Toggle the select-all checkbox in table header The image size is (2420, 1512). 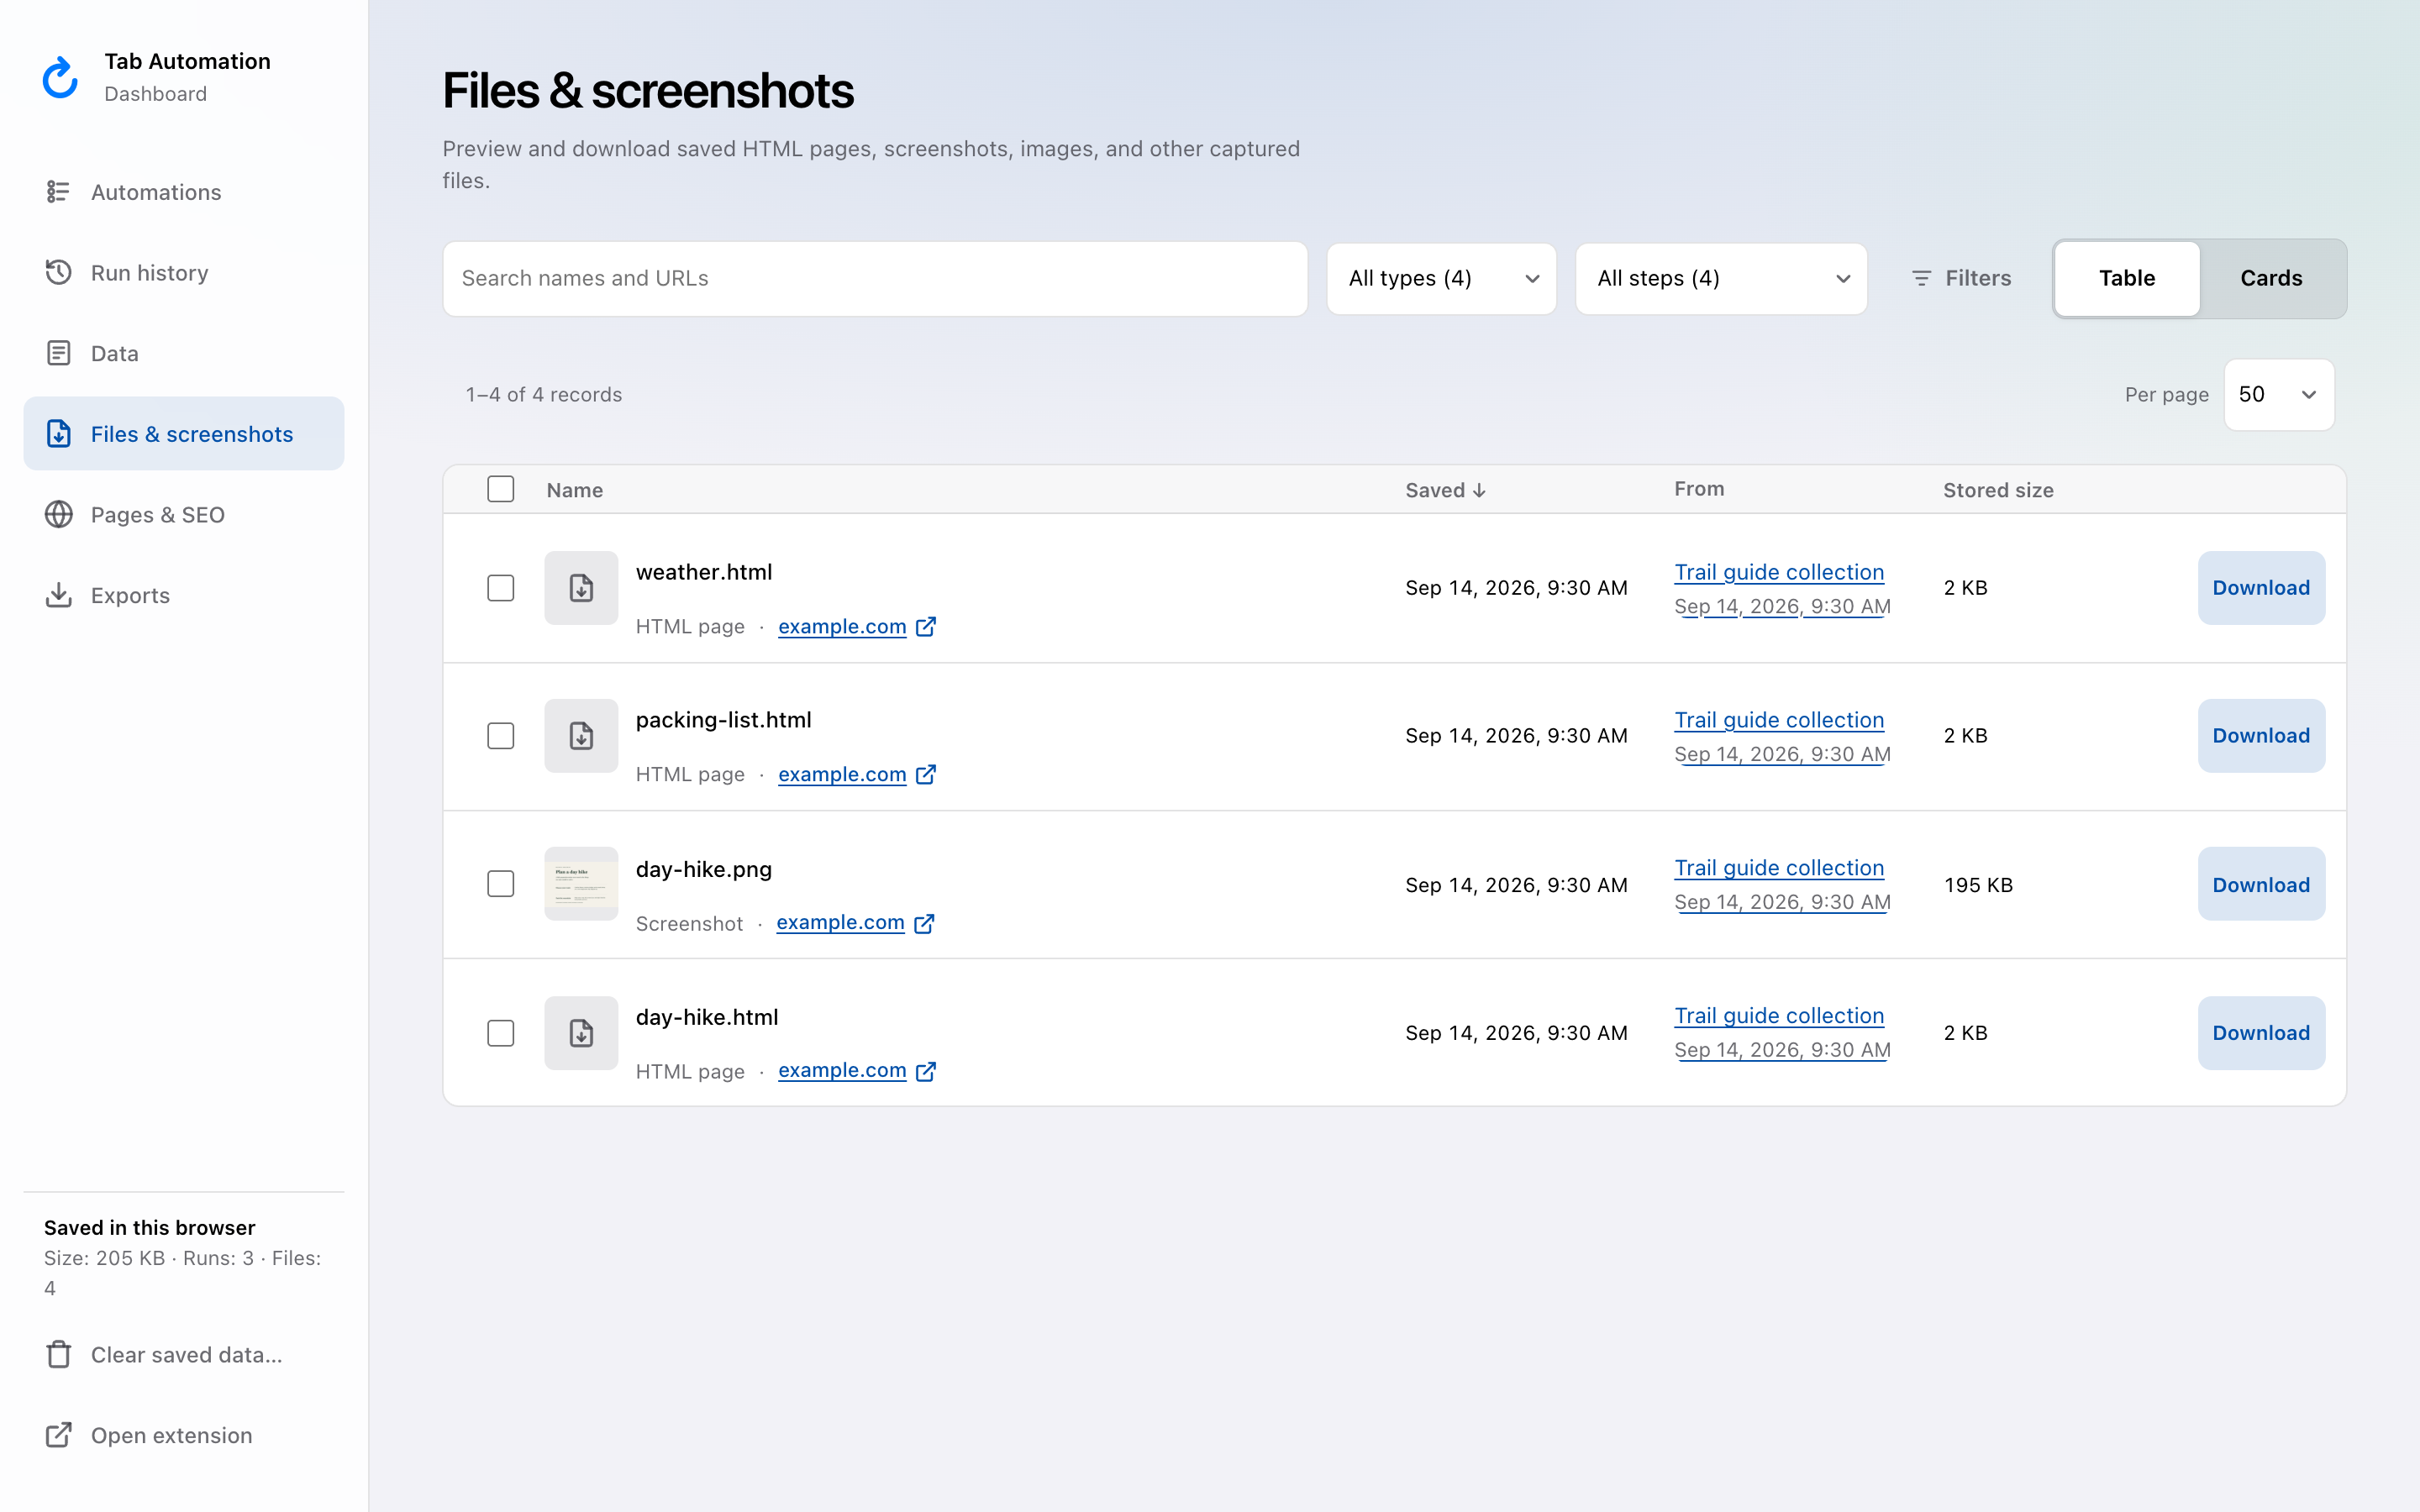pos(500,489)
